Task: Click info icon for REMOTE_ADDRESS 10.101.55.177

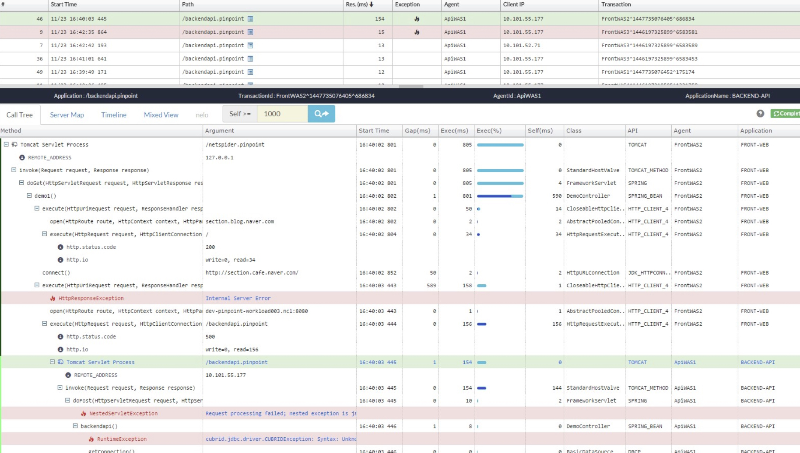Action: (x=68, y=375)
